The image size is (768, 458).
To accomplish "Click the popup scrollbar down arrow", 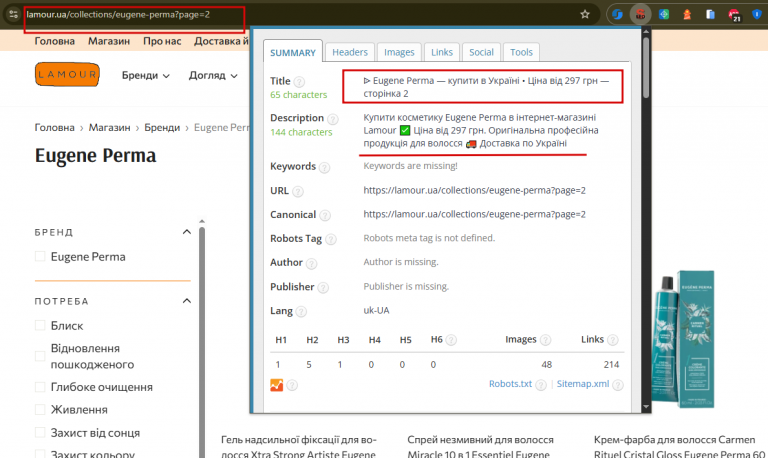I will 646,407.
